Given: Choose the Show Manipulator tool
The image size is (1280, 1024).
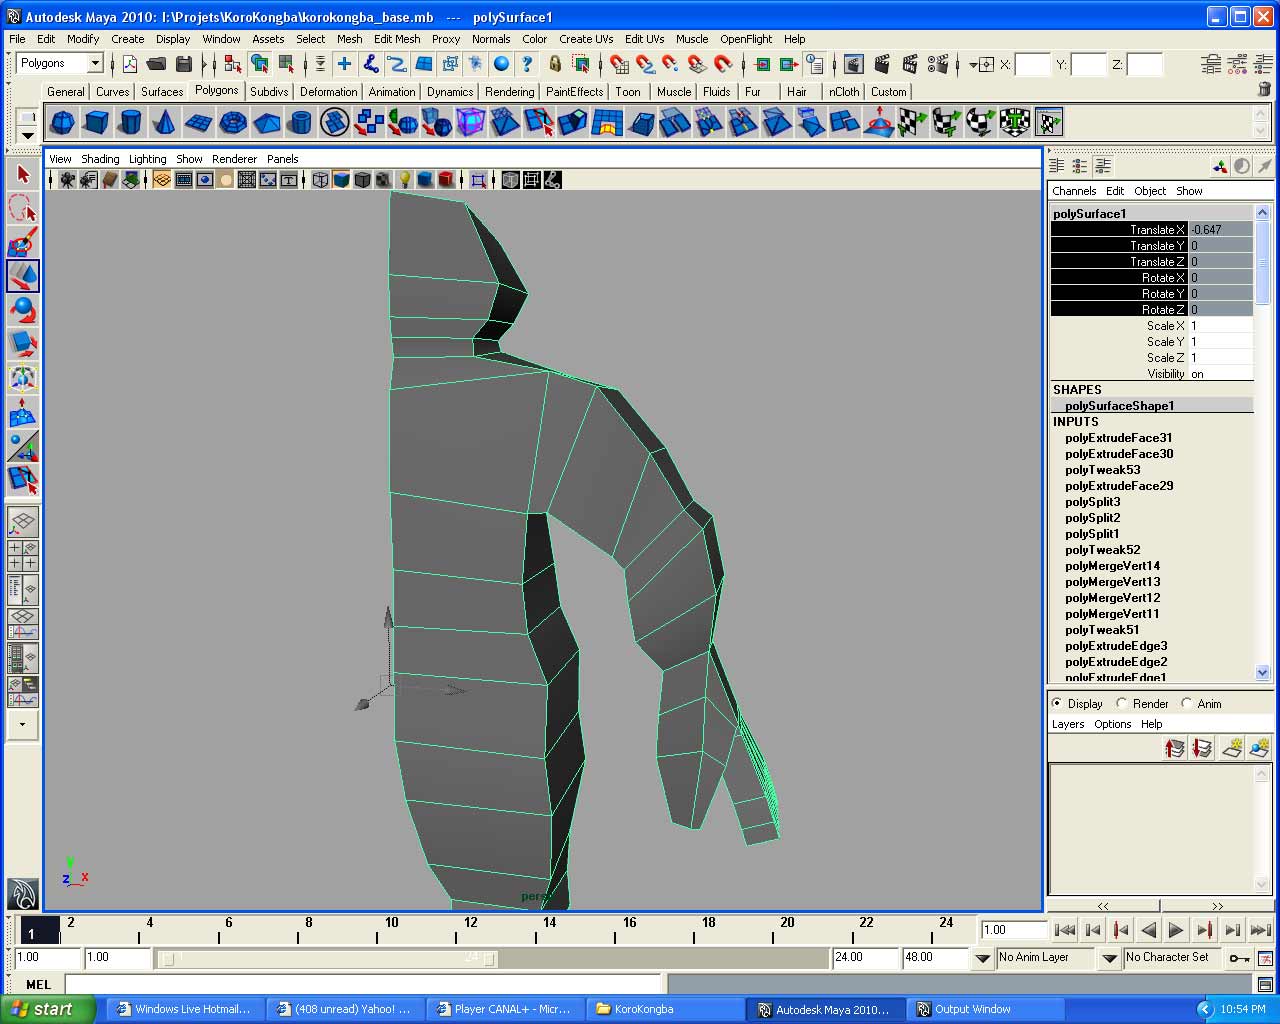Looking at the screenshot, I should click(23, 446).
